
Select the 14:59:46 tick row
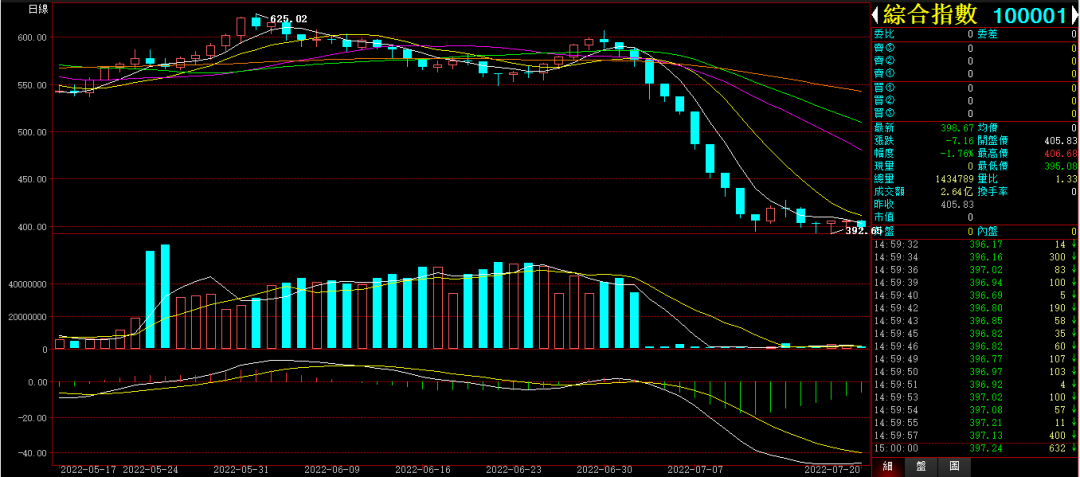pos(975,346)
